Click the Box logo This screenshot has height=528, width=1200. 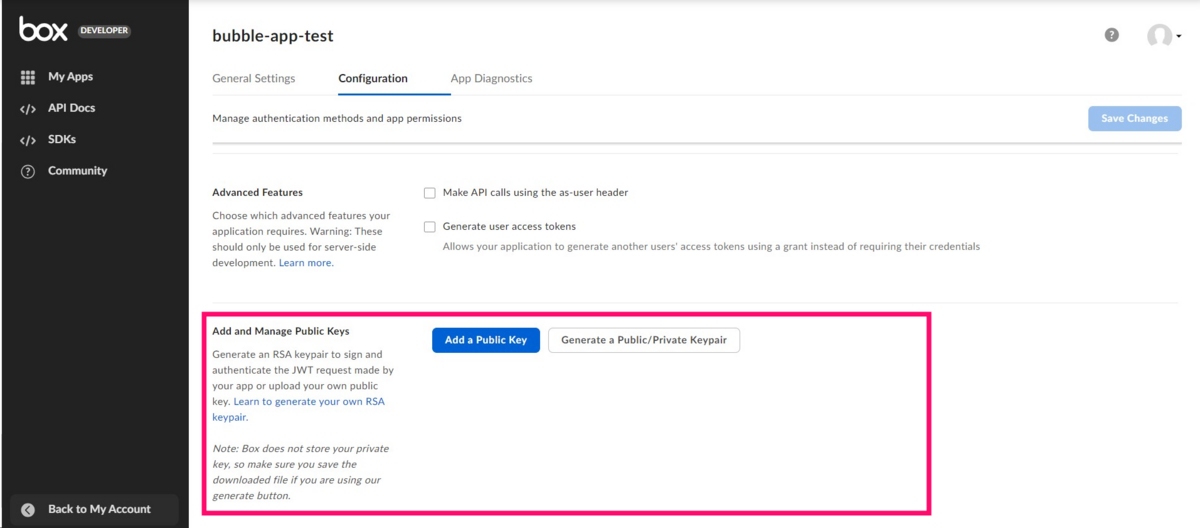pos(43,29)
